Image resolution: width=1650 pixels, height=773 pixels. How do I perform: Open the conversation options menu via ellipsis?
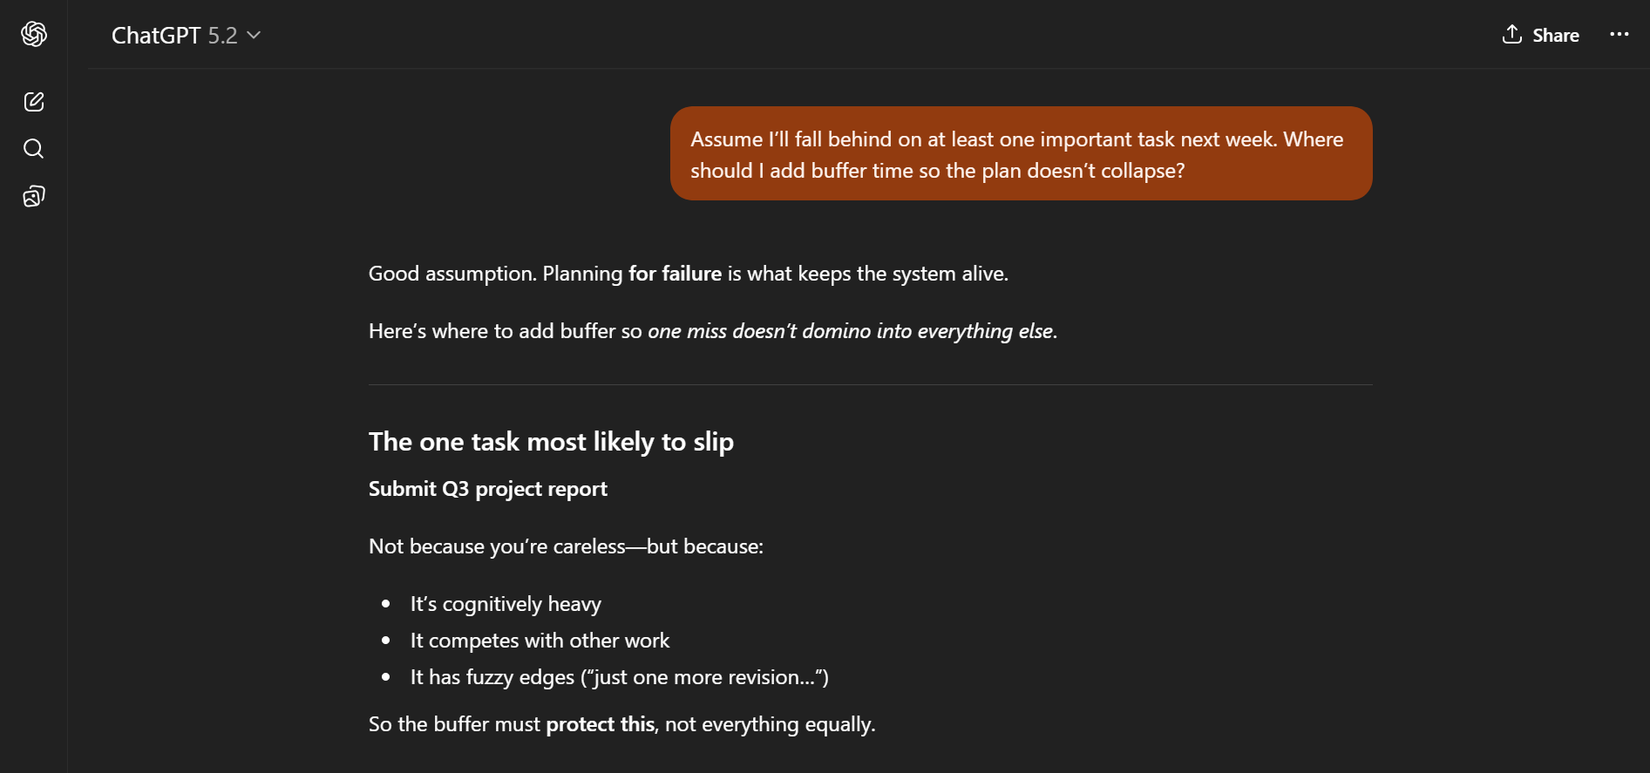(x=1618, y=34)
